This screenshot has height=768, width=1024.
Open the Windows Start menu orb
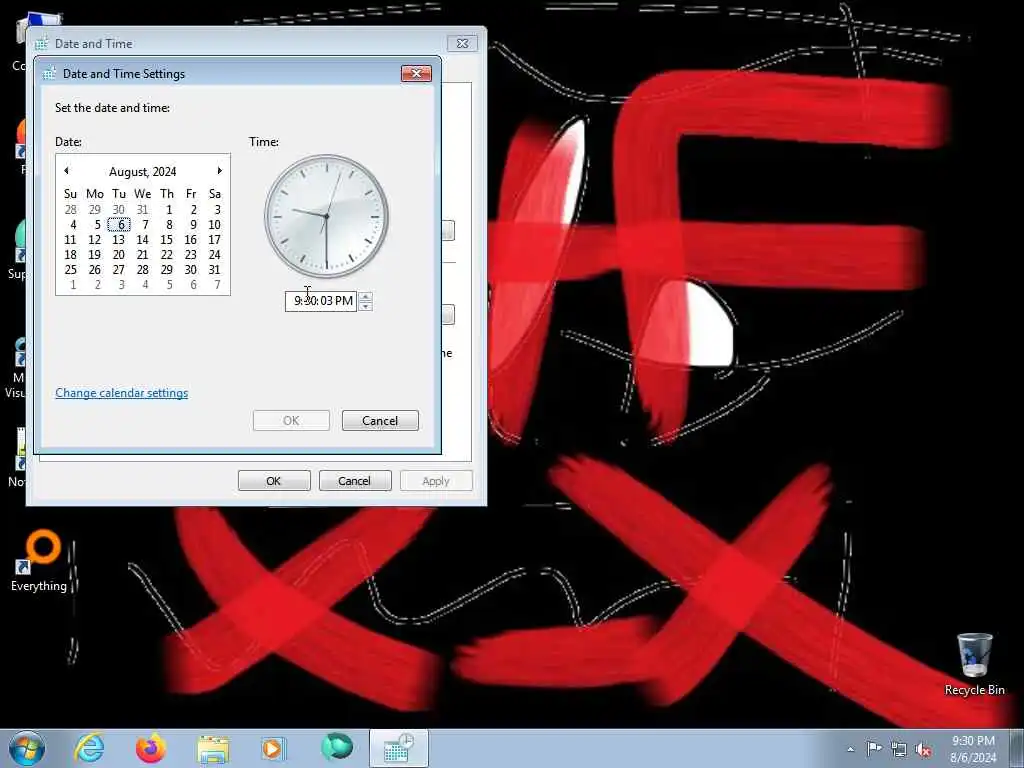coord(27,748)
